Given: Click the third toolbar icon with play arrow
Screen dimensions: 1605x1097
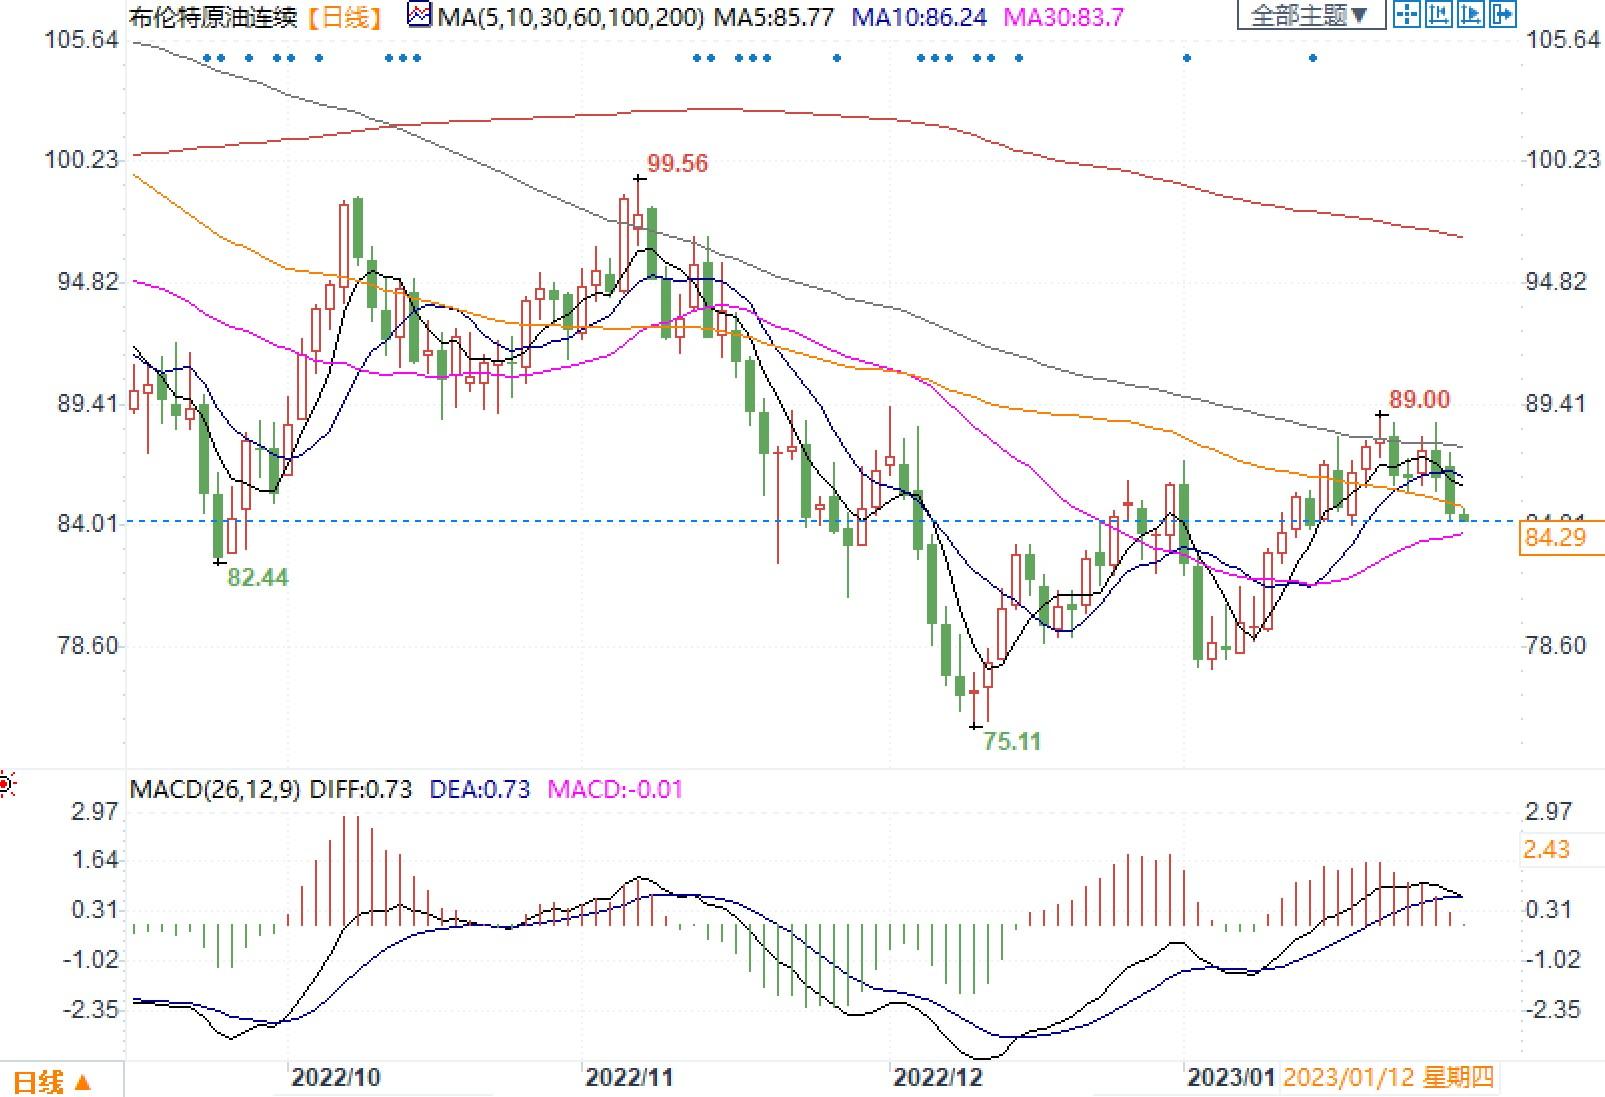Looking at the screenshot, I should 1470,14.
